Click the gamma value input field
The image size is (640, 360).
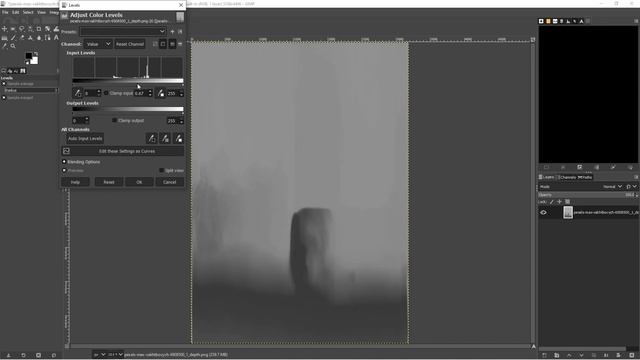(140, 93)
